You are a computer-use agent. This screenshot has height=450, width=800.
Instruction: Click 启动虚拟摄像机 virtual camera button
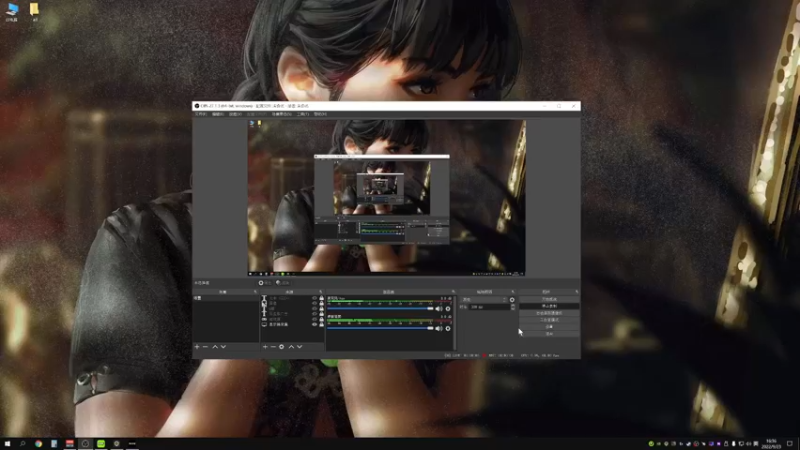(x=549, y=313)
